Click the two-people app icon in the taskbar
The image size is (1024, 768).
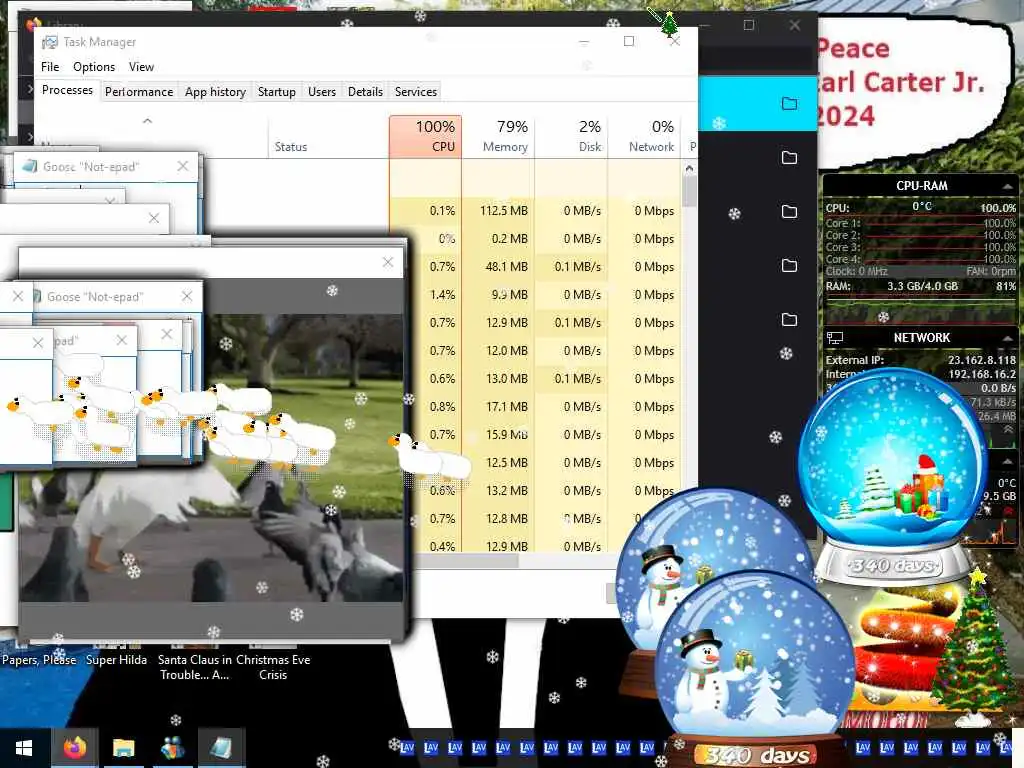point(172,748)
